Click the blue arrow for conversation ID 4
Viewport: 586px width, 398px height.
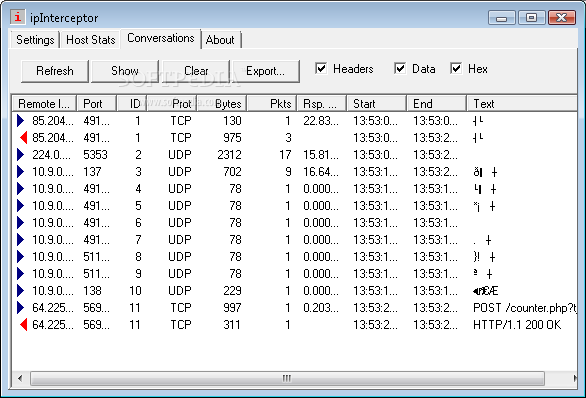pyautogui.click(x=21, y=188)
